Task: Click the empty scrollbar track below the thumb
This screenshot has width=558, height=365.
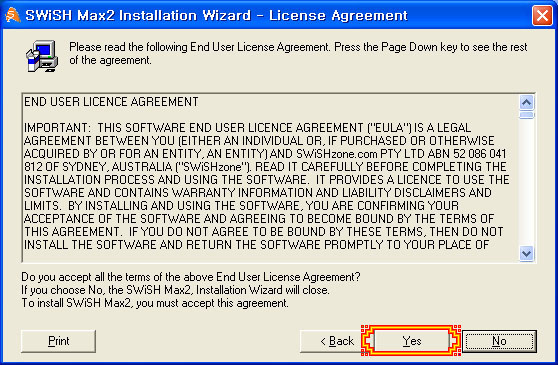Action: (x=526, y=182)
